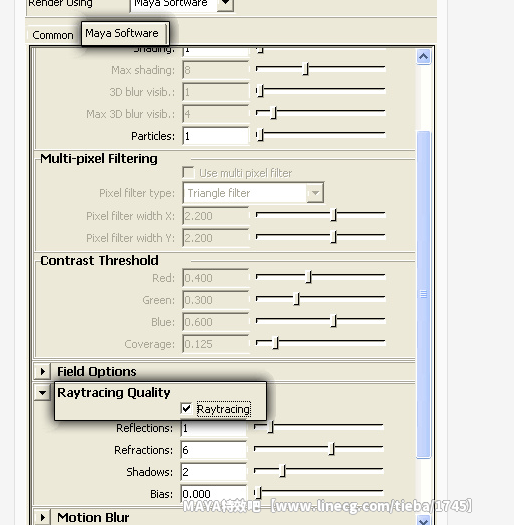The width and height of the screenshot is (514, 525).
Task: Click the 3D blur visib. value field
Action: click(x=216, y=92)
